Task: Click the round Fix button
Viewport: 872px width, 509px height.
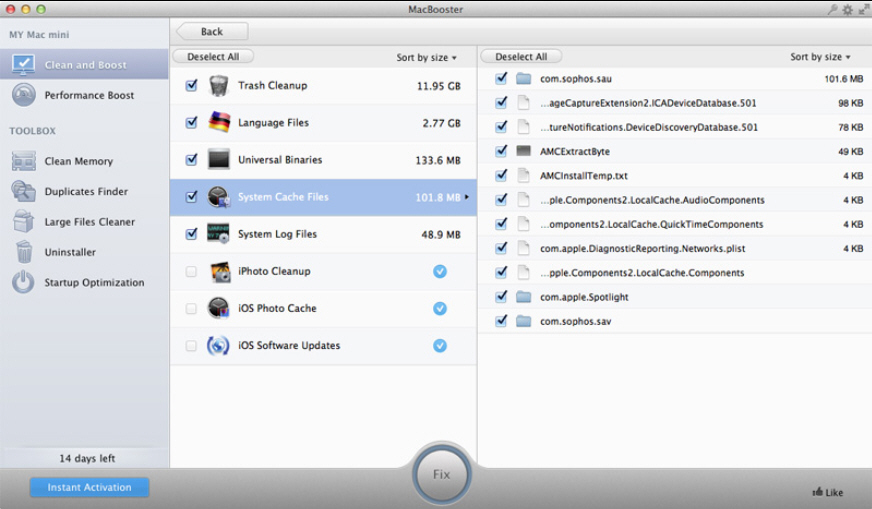Action: pyautogui.click(x=442, y=475)
